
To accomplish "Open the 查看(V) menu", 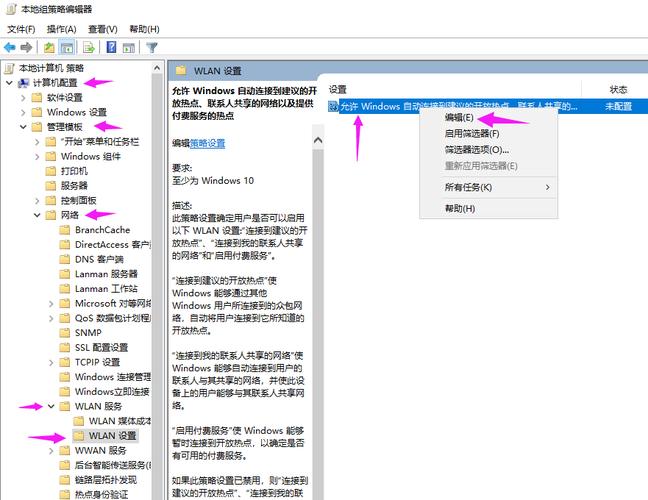I will 103,29.
